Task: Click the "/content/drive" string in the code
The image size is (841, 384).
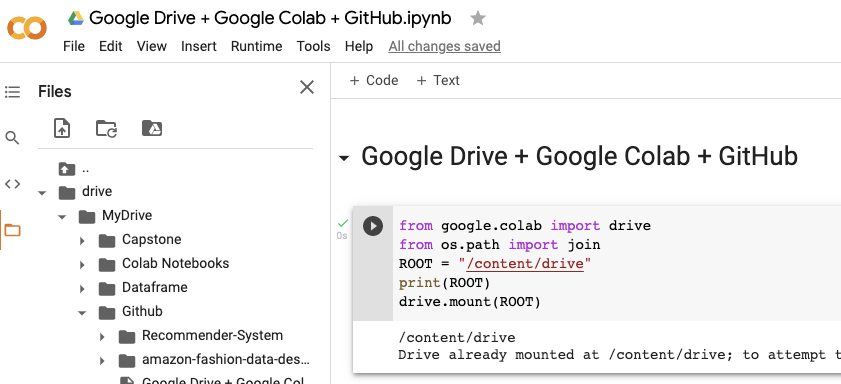Action: pos(525,264)
